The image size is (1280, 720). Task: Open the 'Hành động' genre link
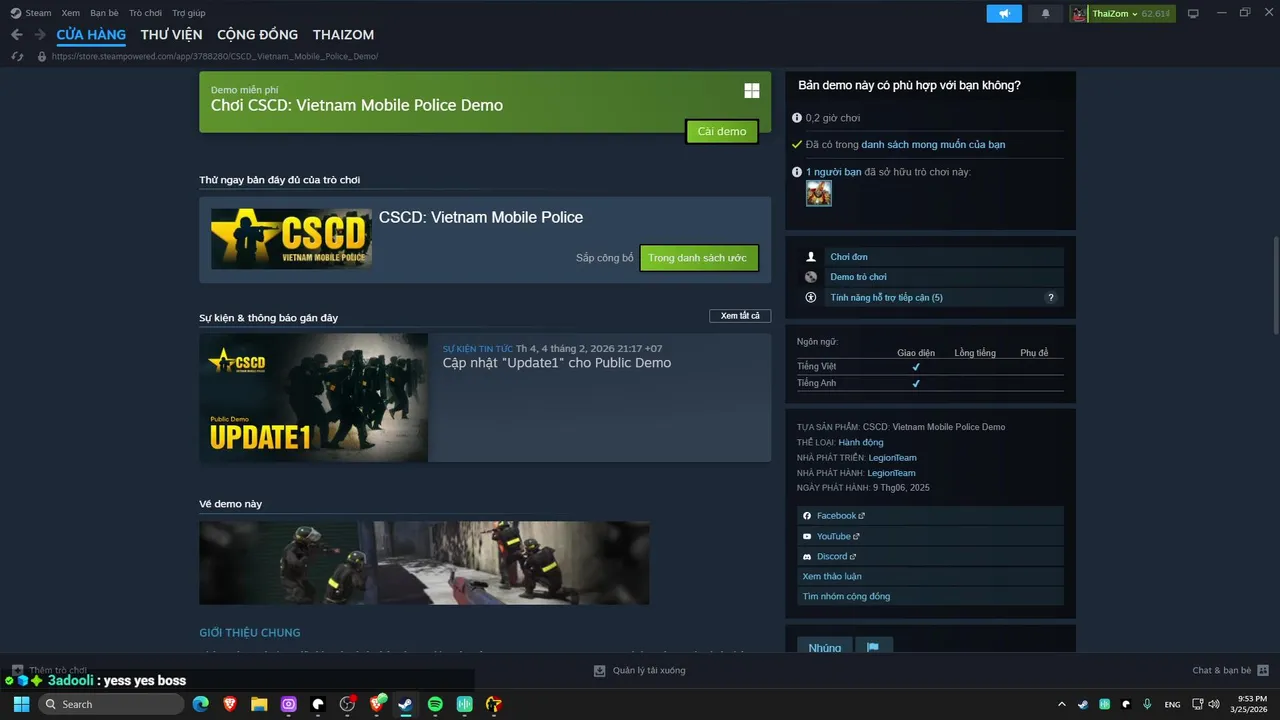(x=861, y=442)
